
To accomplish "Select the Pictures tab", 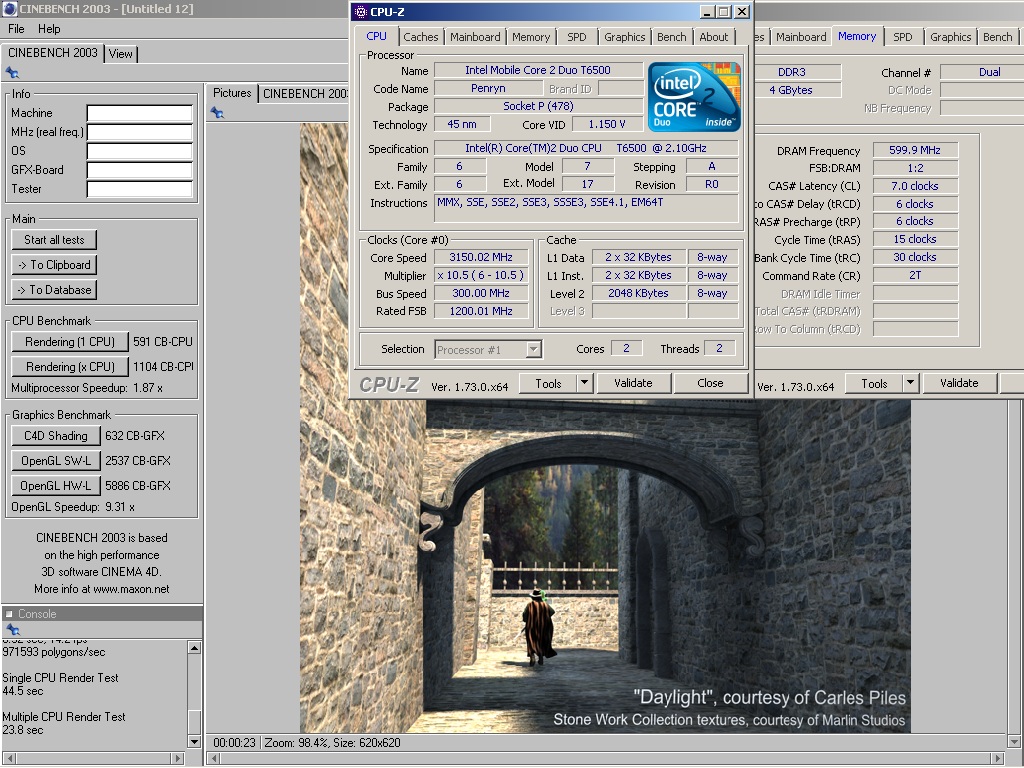I will pos(232,93).
